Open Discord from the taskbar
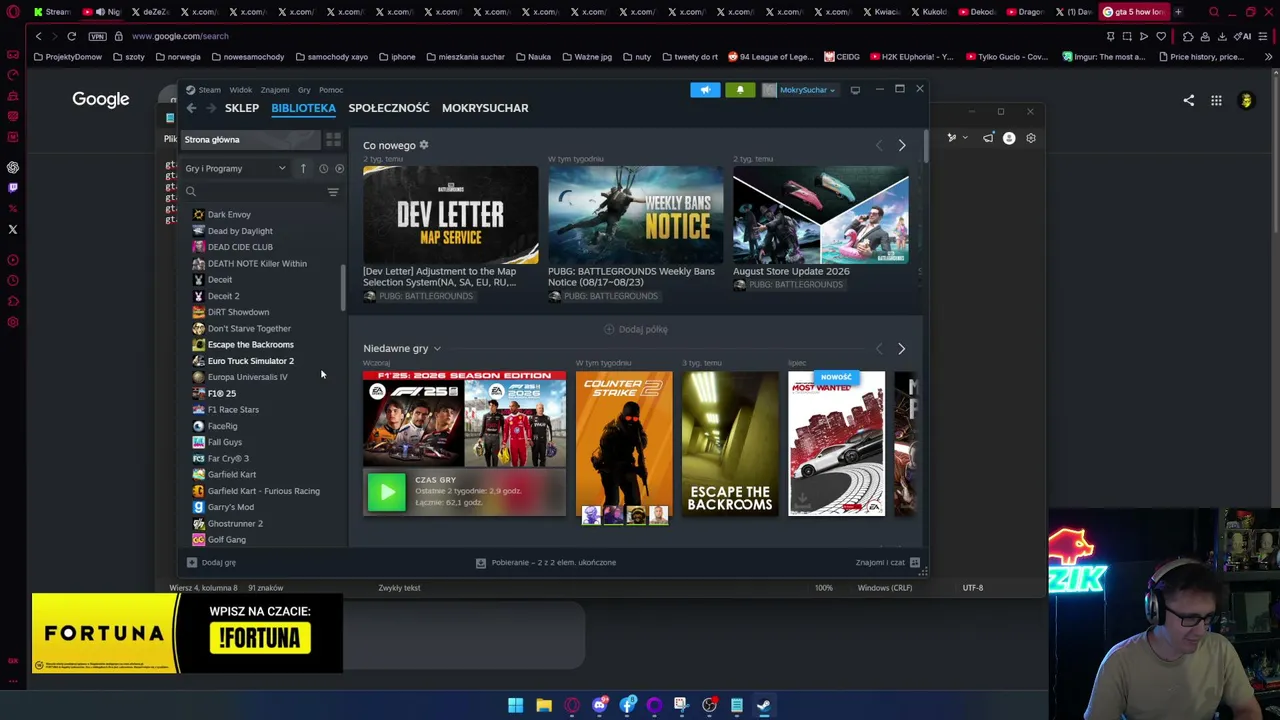This screenshot has width=1280, height=720. coord(600,705)
